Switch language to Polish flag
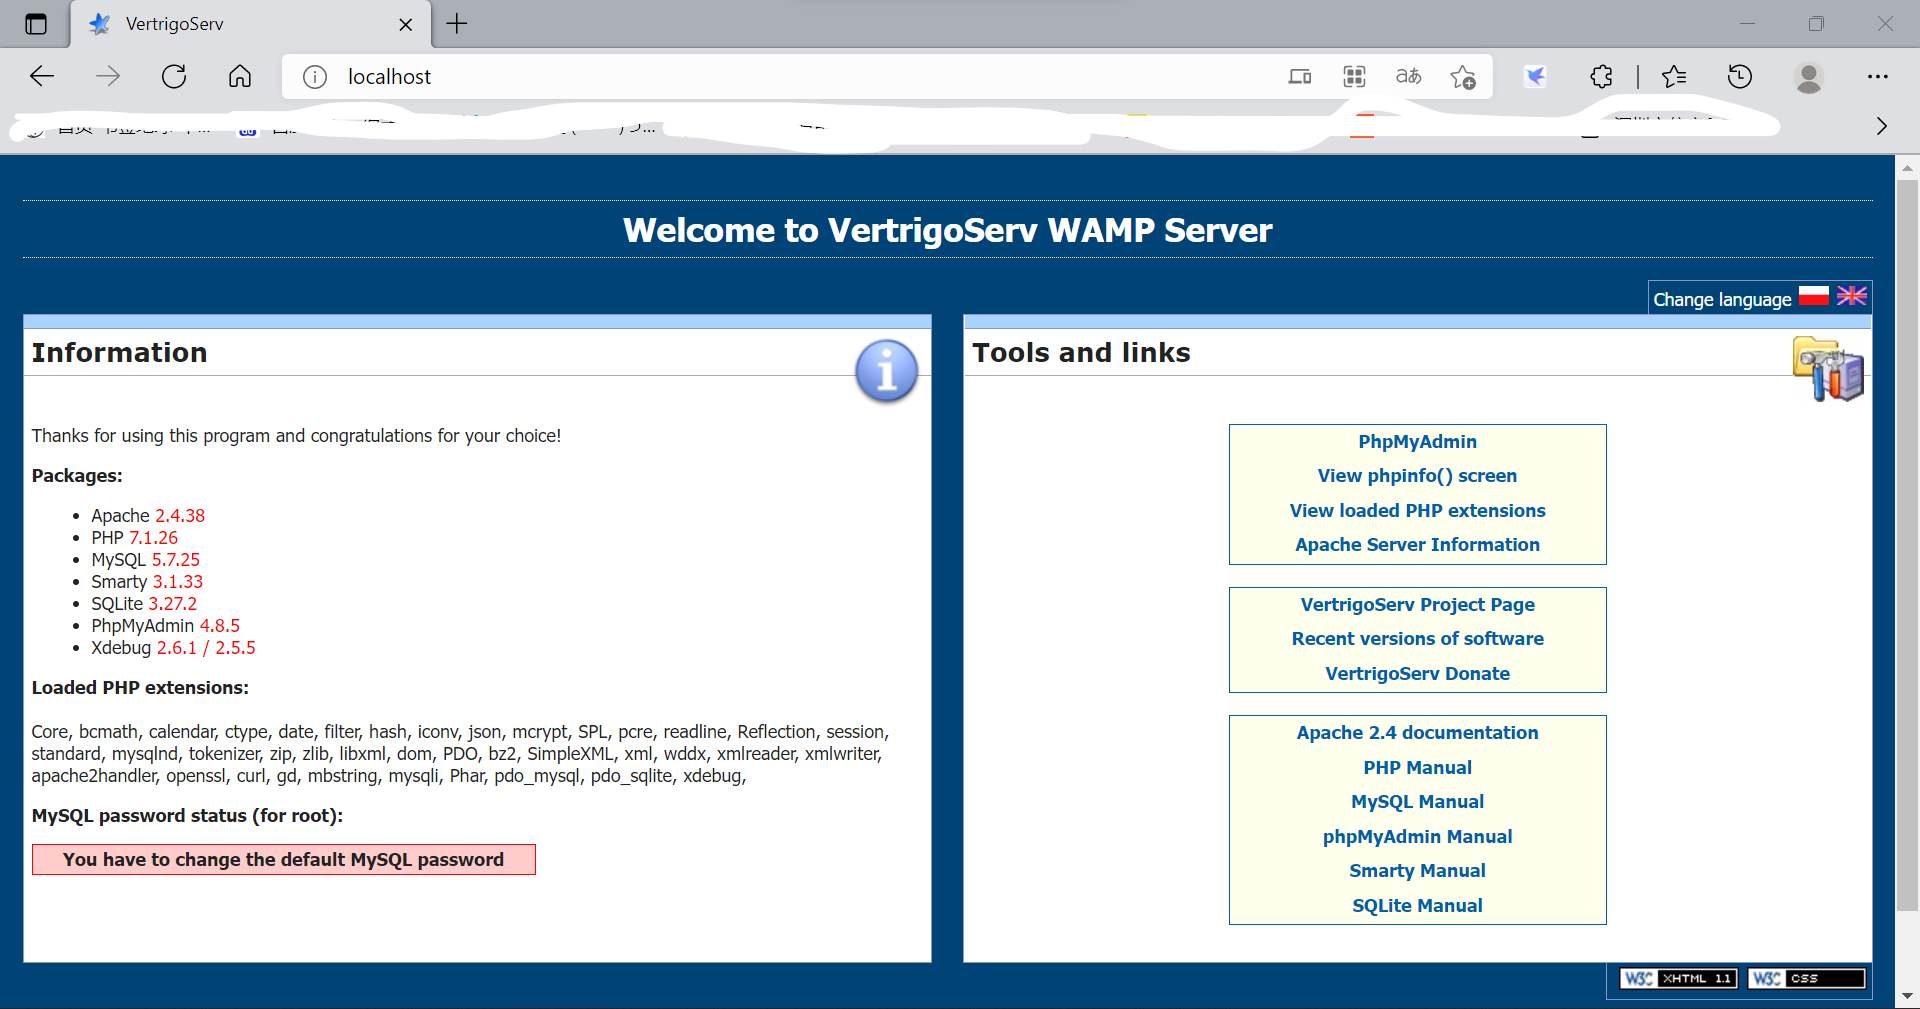Screen dimensions: 1920x1009 (1814, 296)
